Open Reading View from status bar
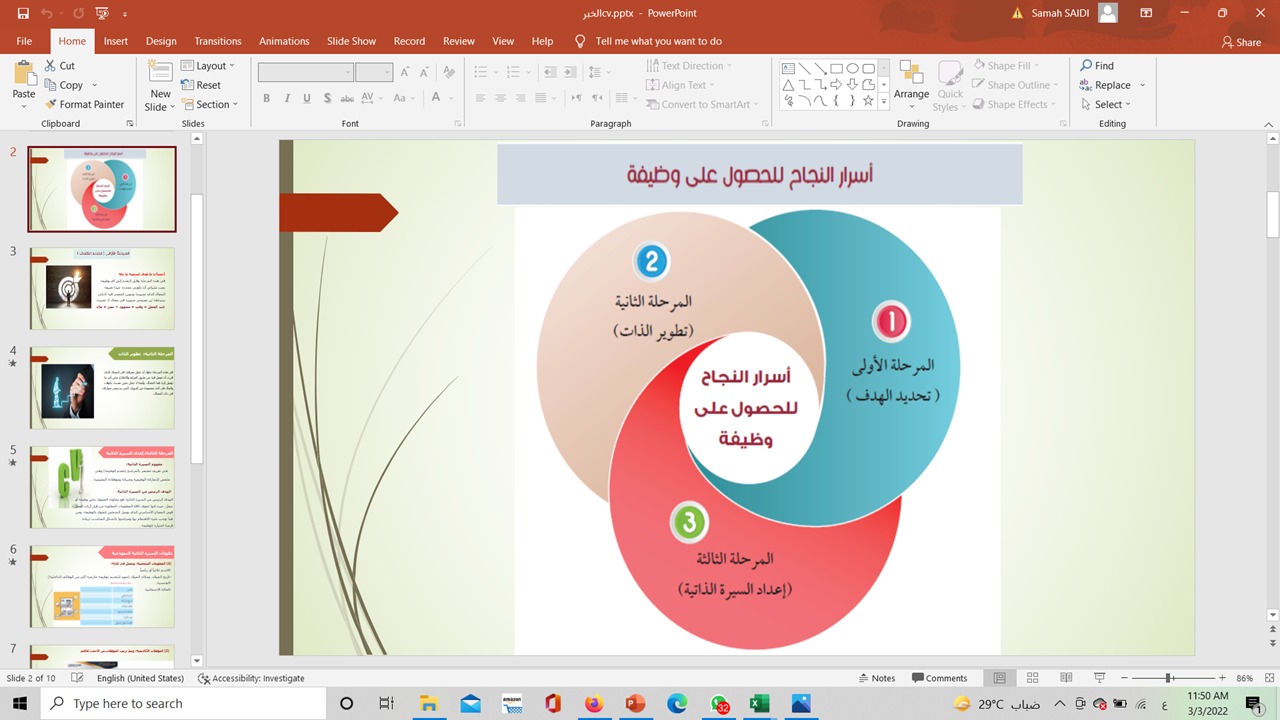The height and width of the screenshot is (720, 1280). [1066, 678]
